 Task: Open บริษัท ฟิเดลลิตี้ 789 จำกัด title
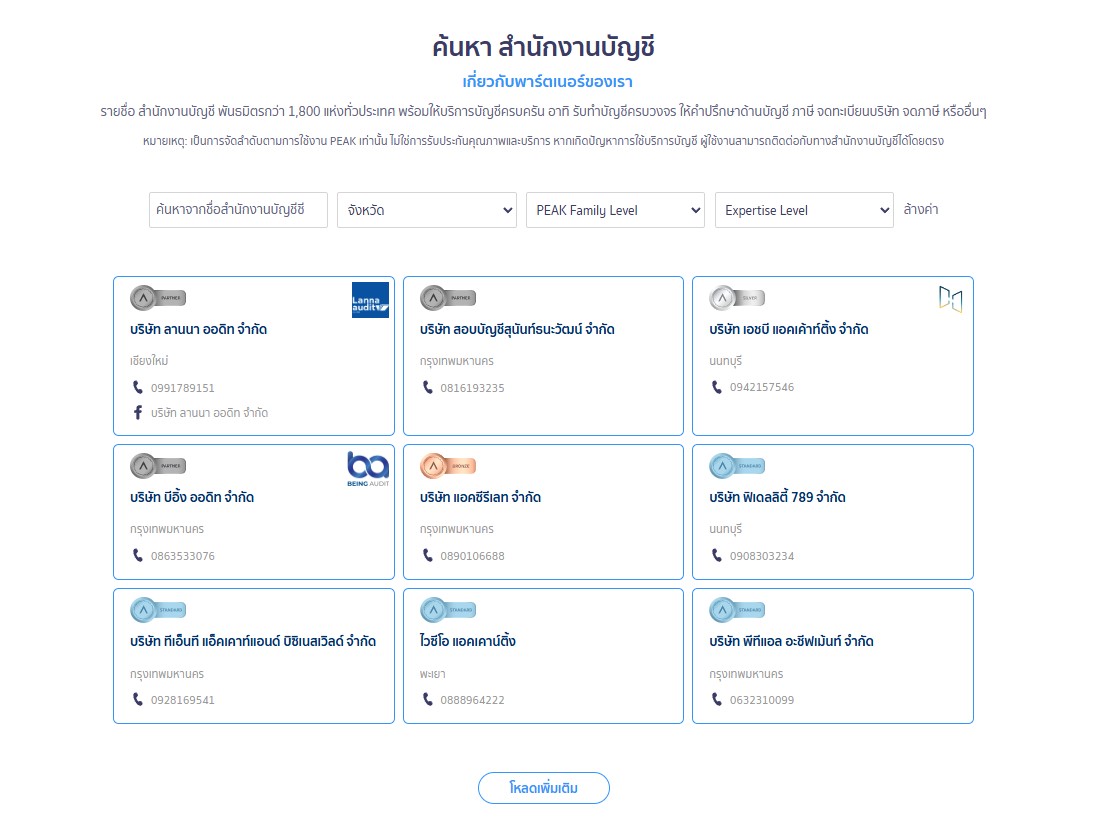point(777,498)
